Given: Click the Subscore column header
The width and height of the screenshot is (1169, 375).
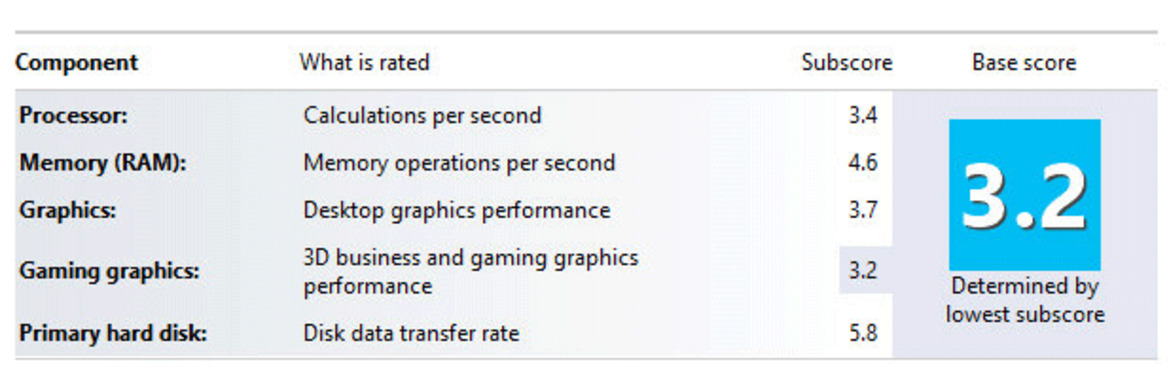Looking at the screenshot, I should point(847,63).
